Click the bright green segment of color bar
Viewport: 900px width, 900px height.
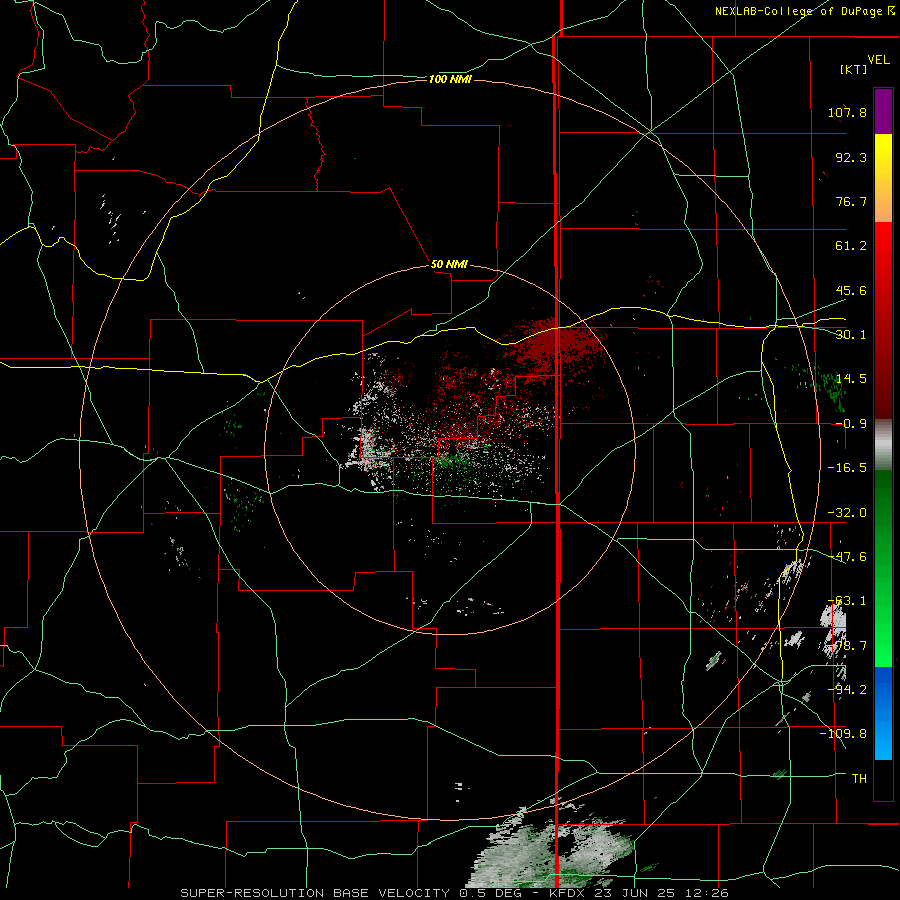click(x=883, y=618)
